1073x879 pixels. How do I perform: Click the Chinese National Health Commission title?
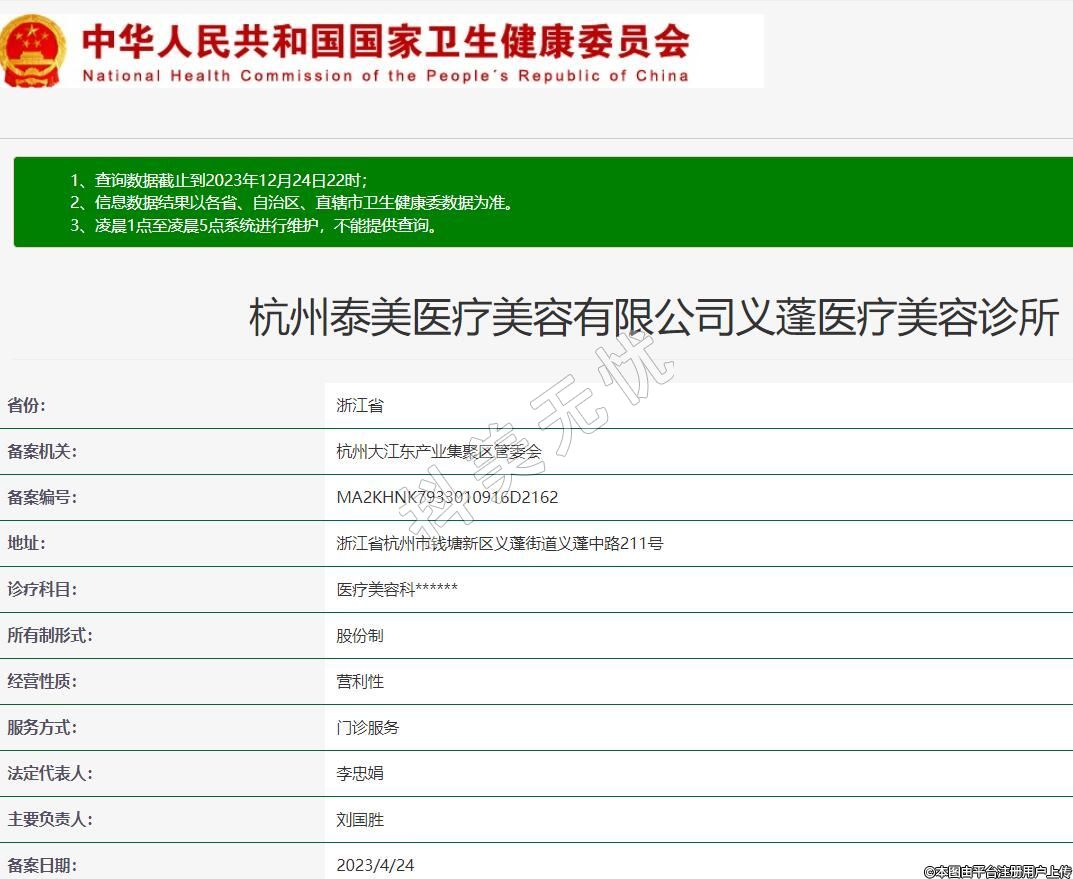point(385,40)
